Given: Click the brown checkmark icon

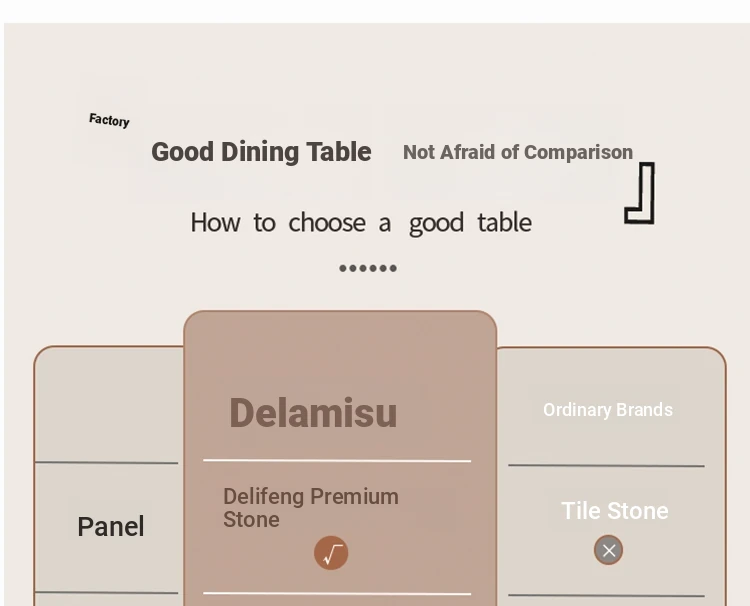Looking at the screenshot, I should pyautogui.click(x=331, y=553).
